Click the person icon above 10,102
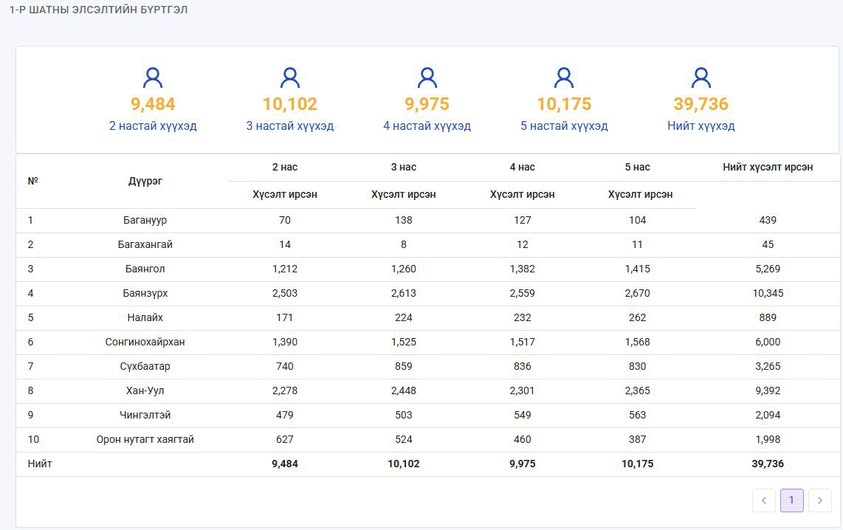843x530 pixels. point(290,78)
